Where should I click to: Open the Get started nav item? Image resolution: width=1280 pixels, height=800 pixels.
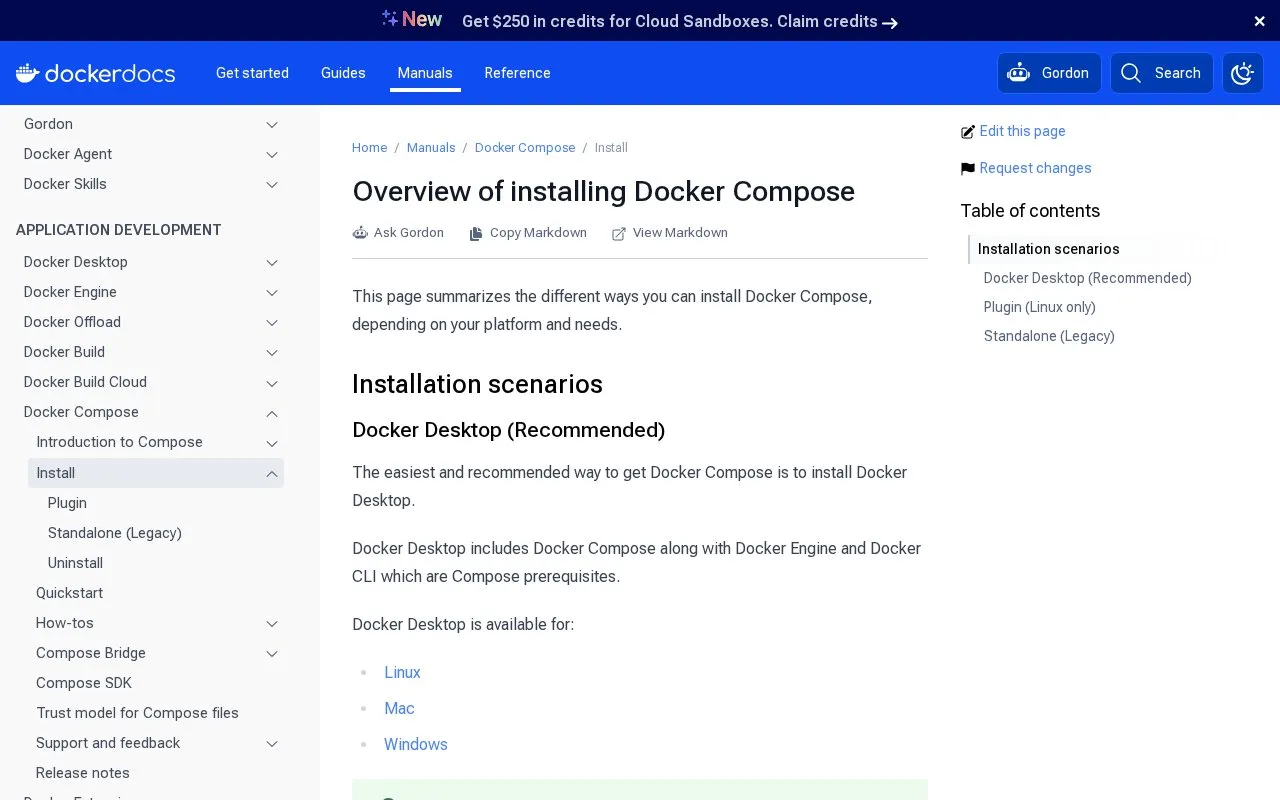252,73
